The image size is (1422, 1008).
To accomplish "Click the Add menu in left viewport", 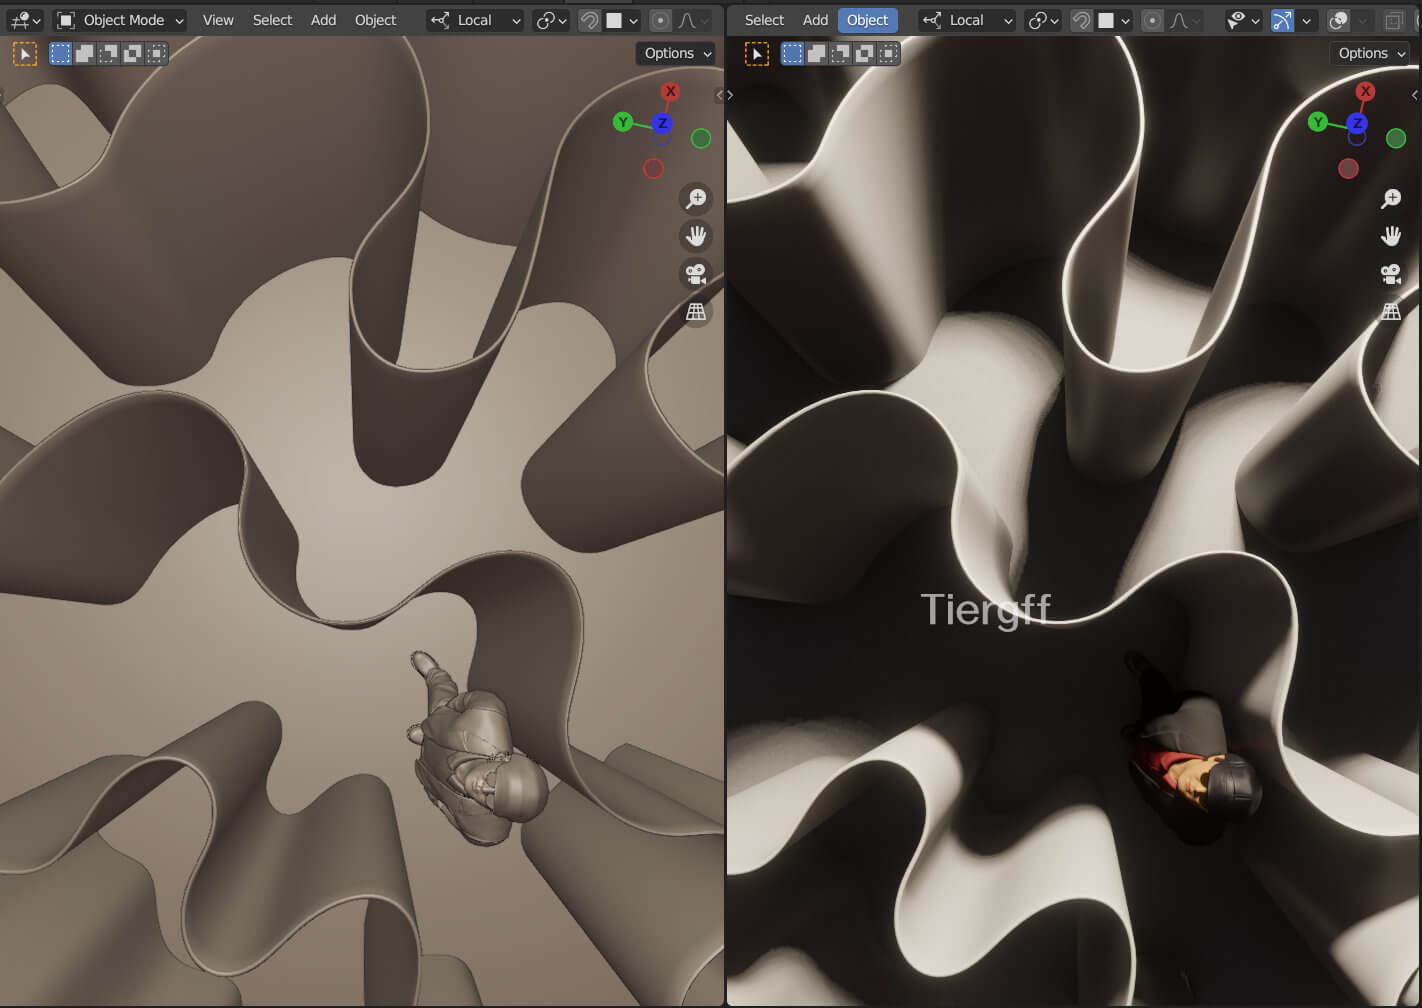I will [x=323, y=20].
